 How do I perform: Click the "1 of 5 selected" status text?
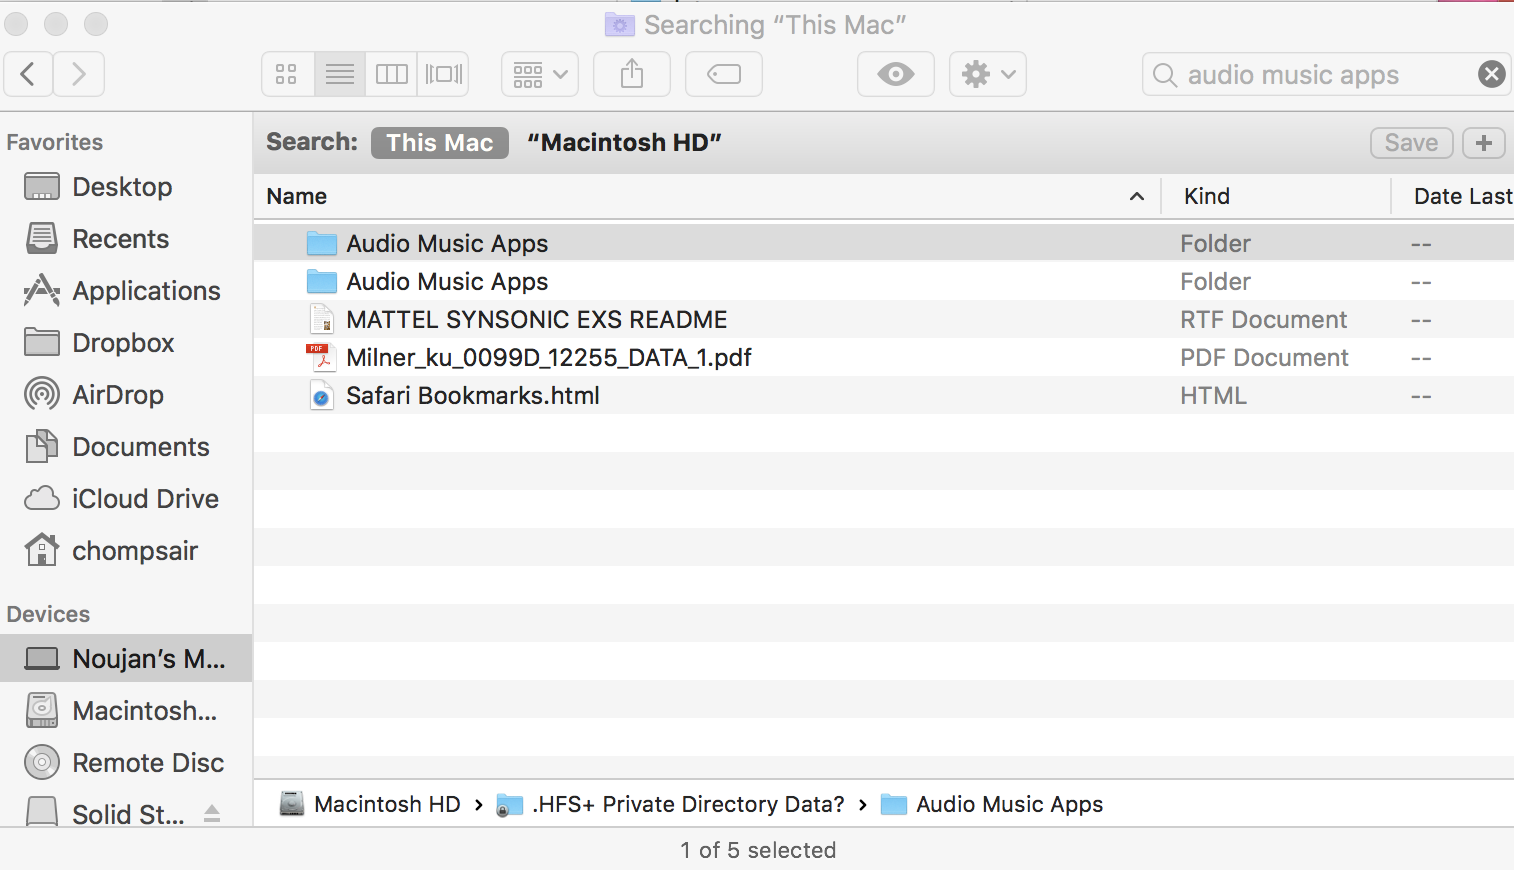coord(758,850)
